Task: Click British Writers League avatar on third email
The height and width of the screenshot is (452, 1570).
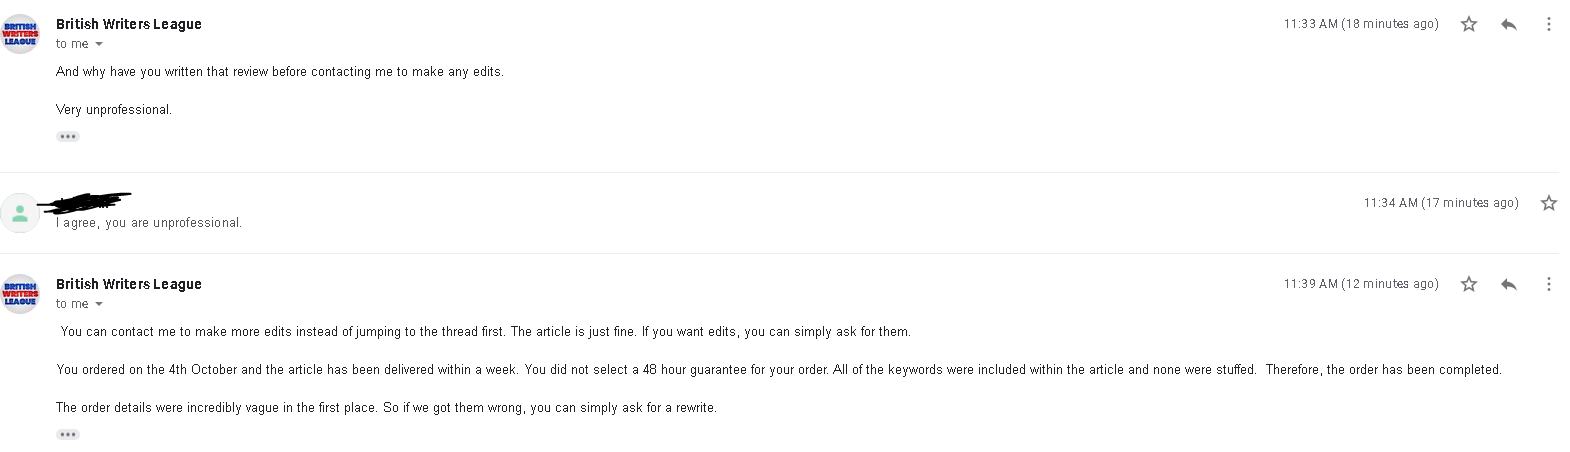Action: pos(20,294)
